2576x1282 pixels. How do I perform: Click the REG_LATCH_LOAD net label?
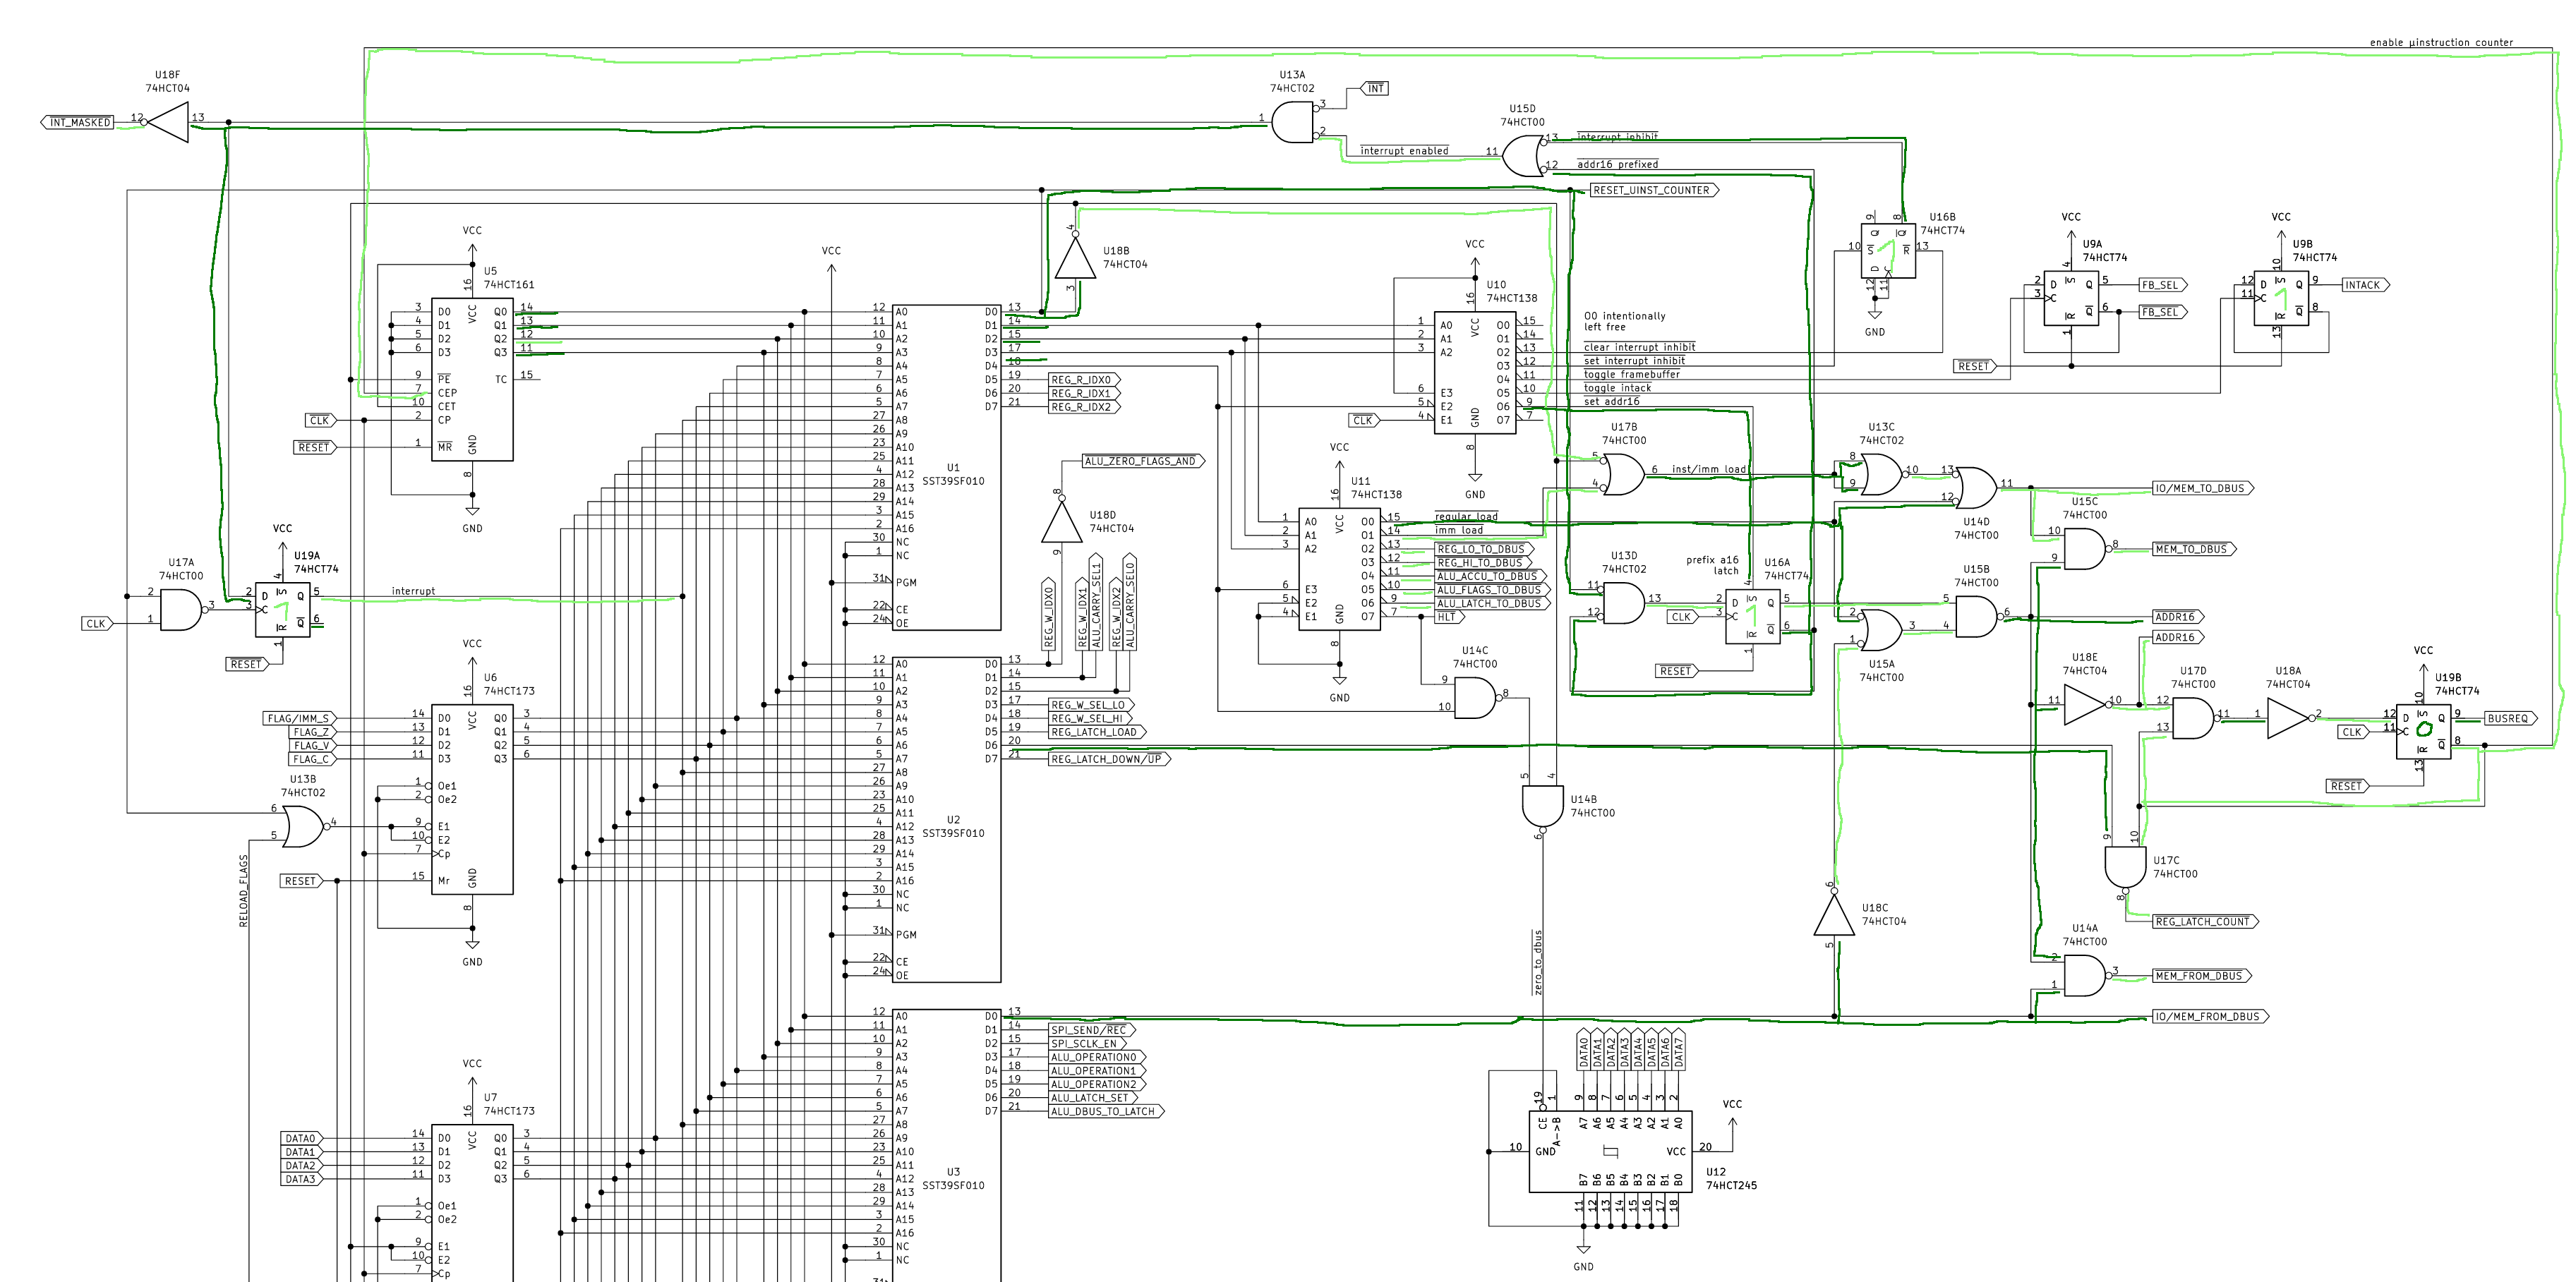tap(1097, 732)
